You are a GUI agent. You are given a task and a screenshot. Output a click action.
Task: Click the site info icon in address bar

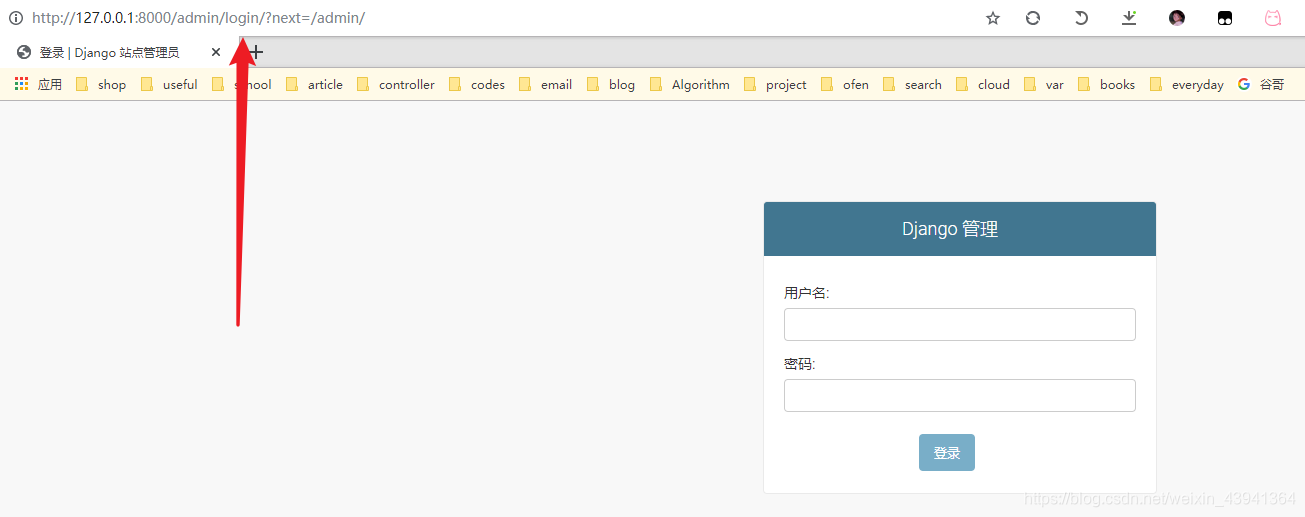tap(16, 18)
